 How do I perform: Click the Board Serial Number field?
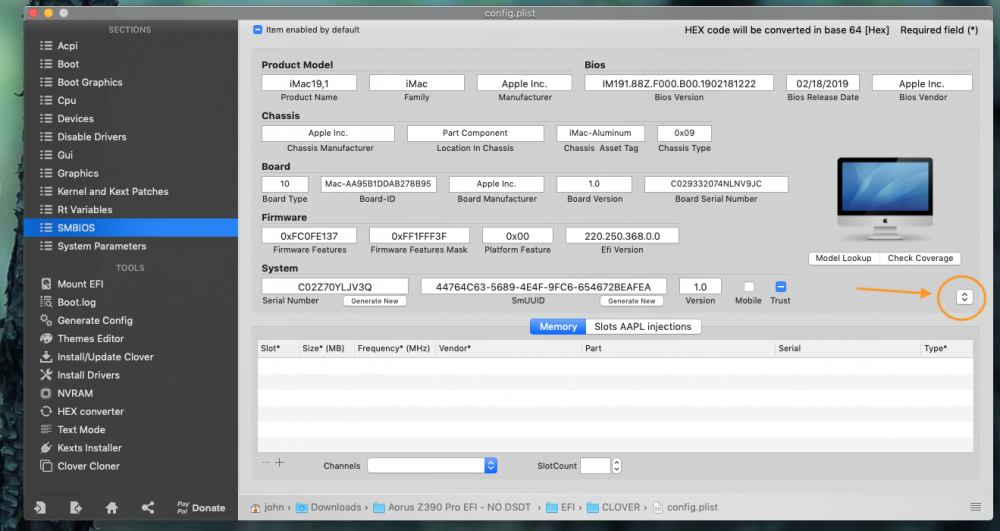point(716,184)
